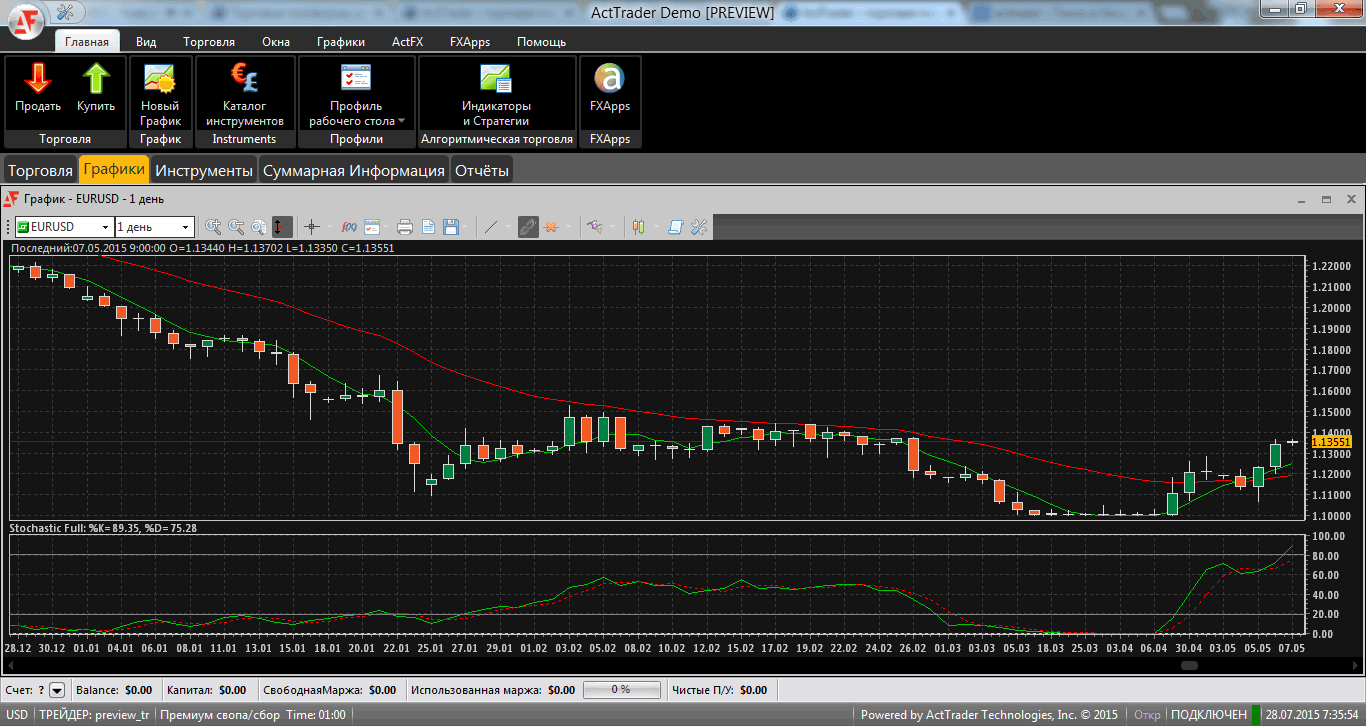Viewport: 1366px width, 726px height.
Task: Click the Последний OHLC info line
Action: [x=201, y=247]
